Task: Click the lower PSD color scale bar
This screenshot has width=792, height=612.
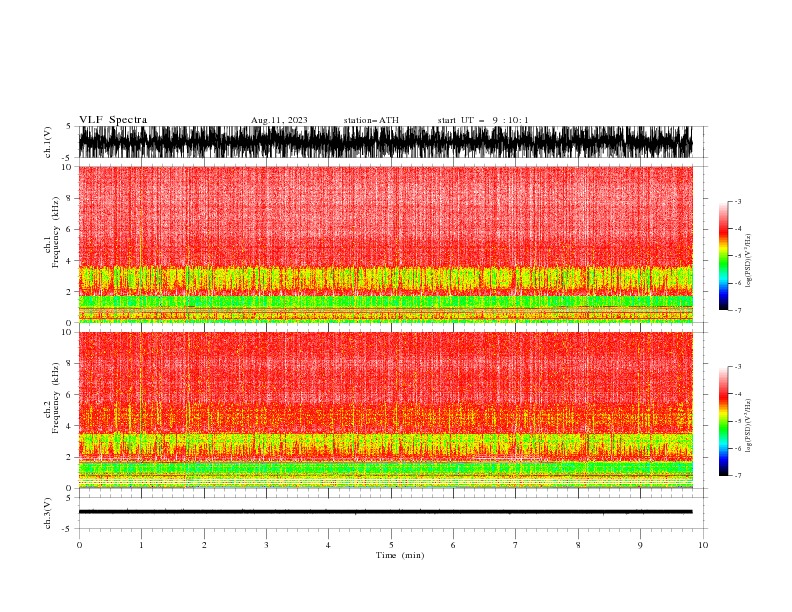Action: click(723, 421)
